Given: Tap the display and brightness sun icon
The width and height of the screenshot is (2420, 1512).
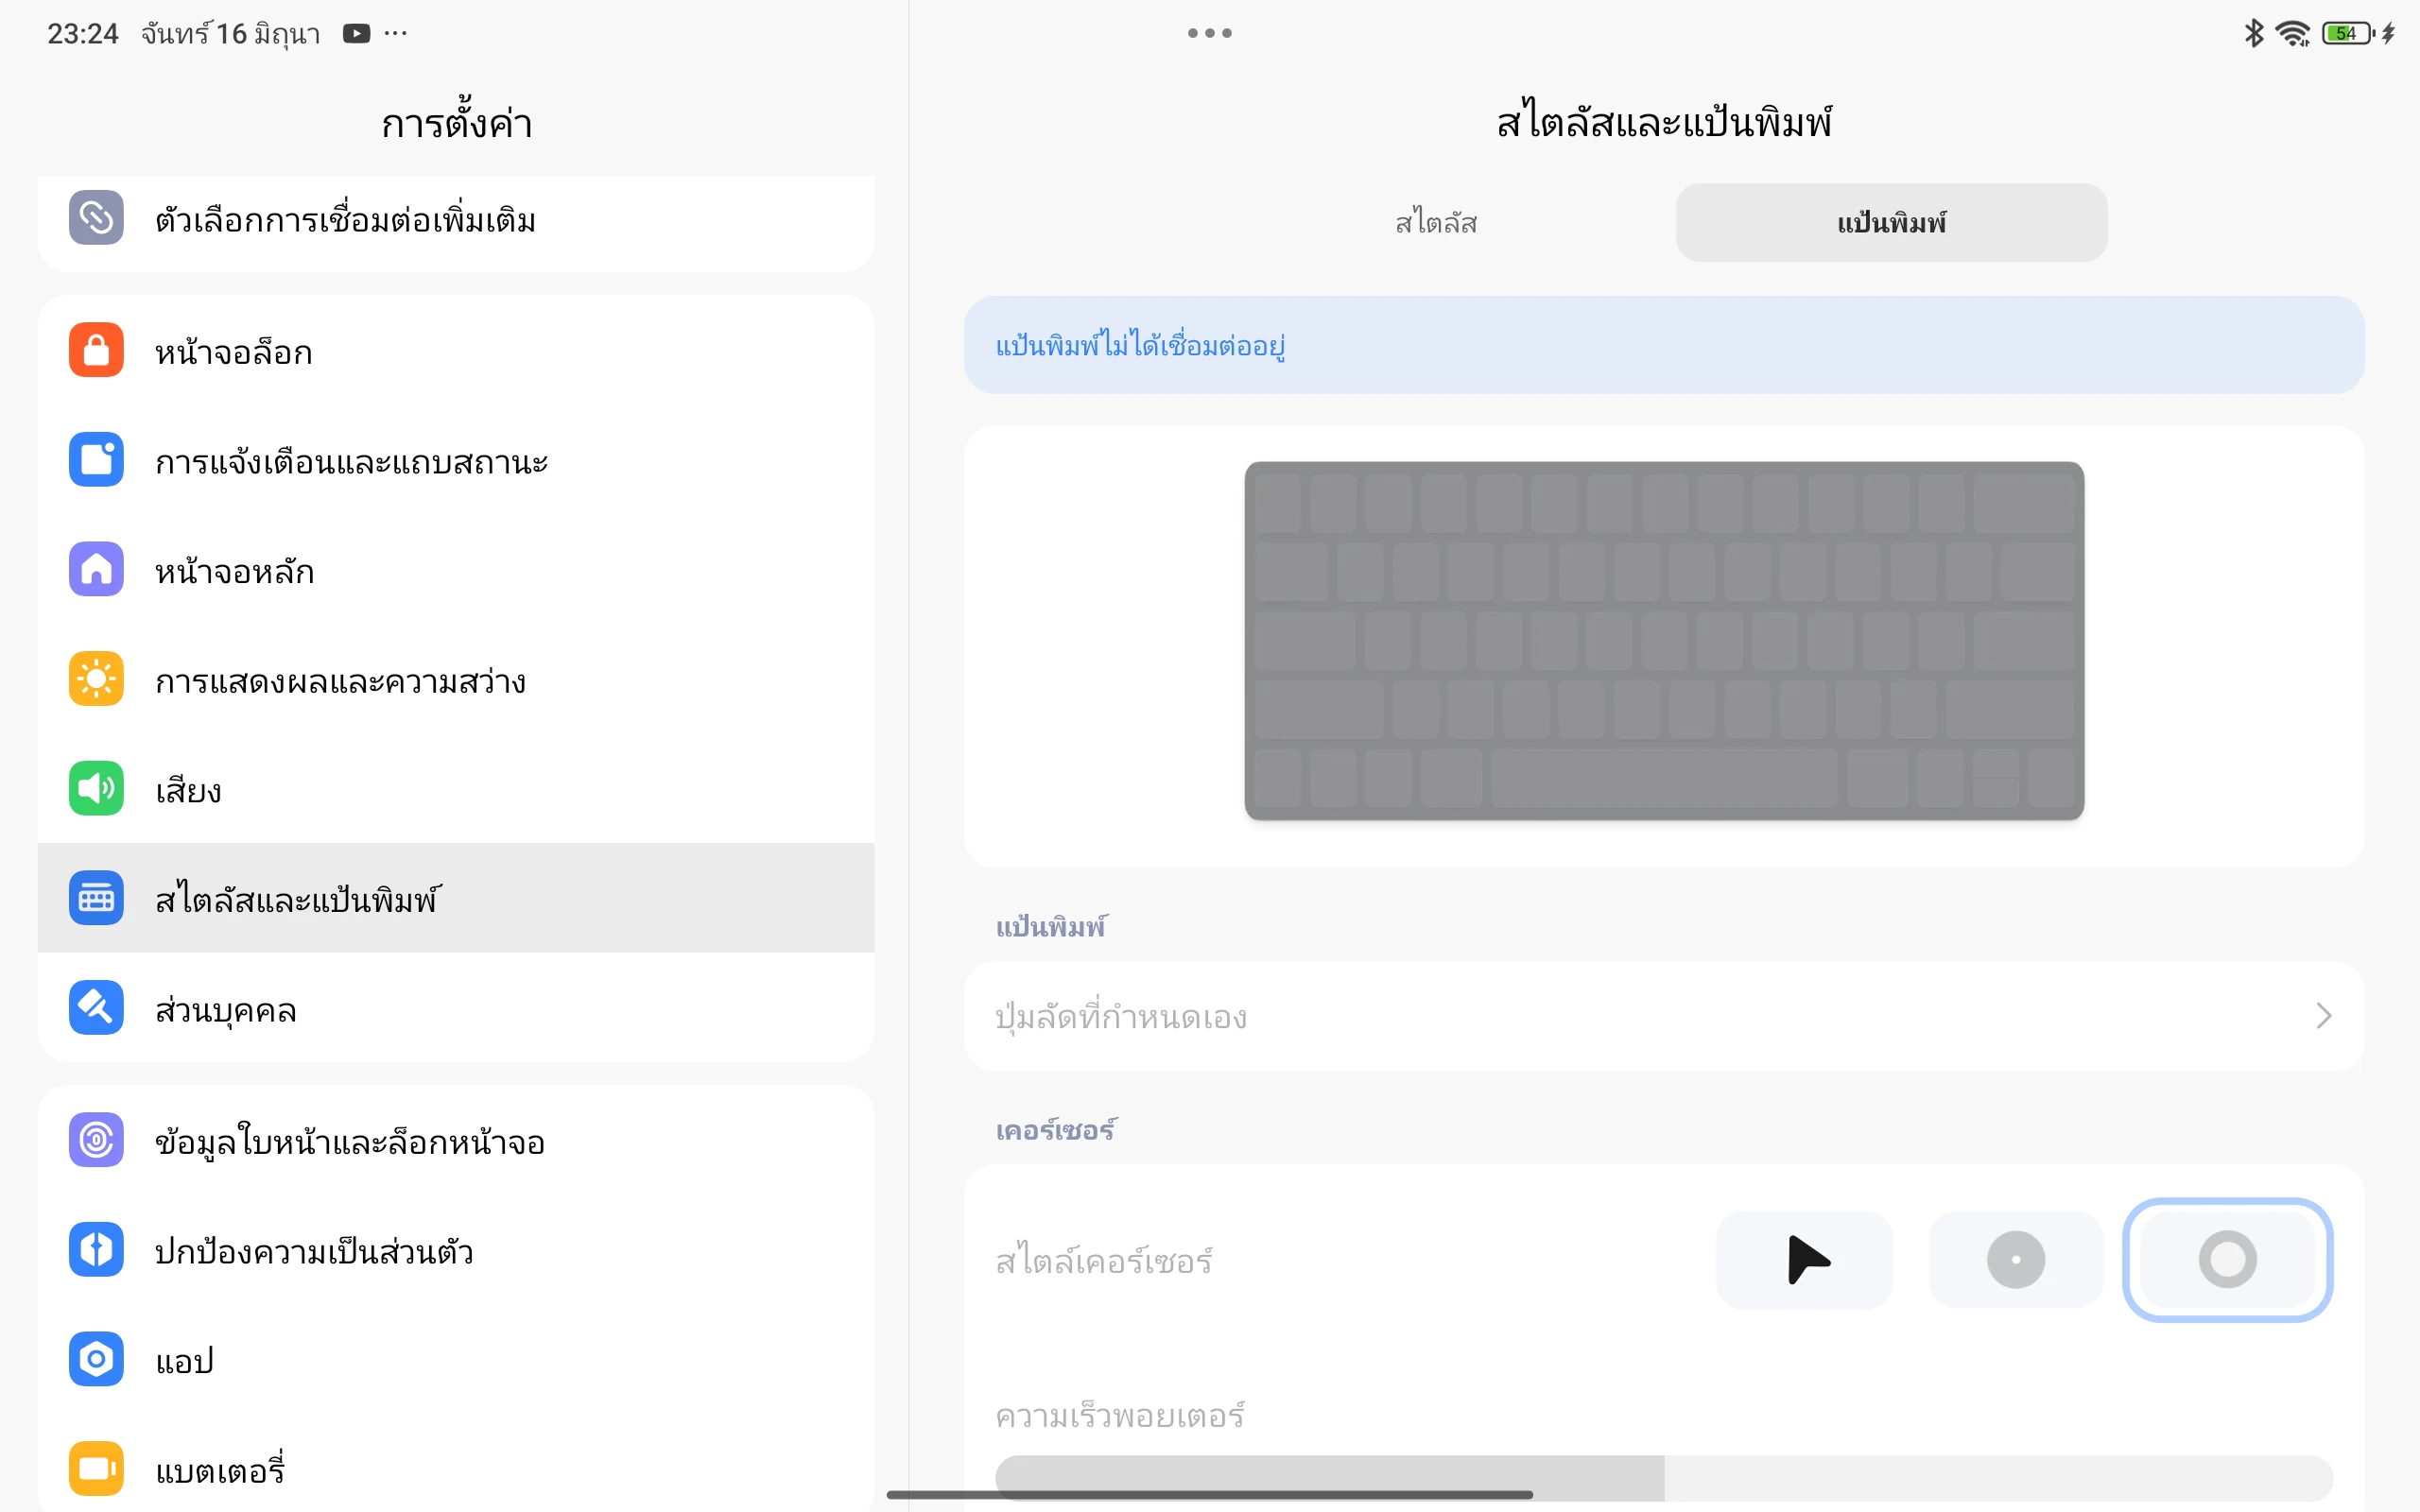Looking at the screenshot, I should pos(96,679).
